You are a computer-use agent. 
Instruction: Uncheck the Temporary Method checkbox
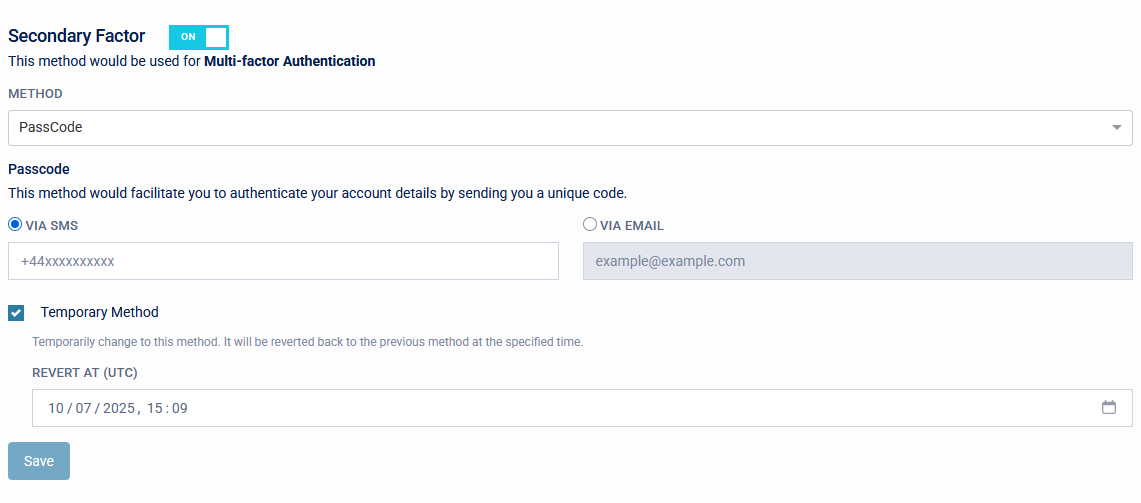(16, 313)
